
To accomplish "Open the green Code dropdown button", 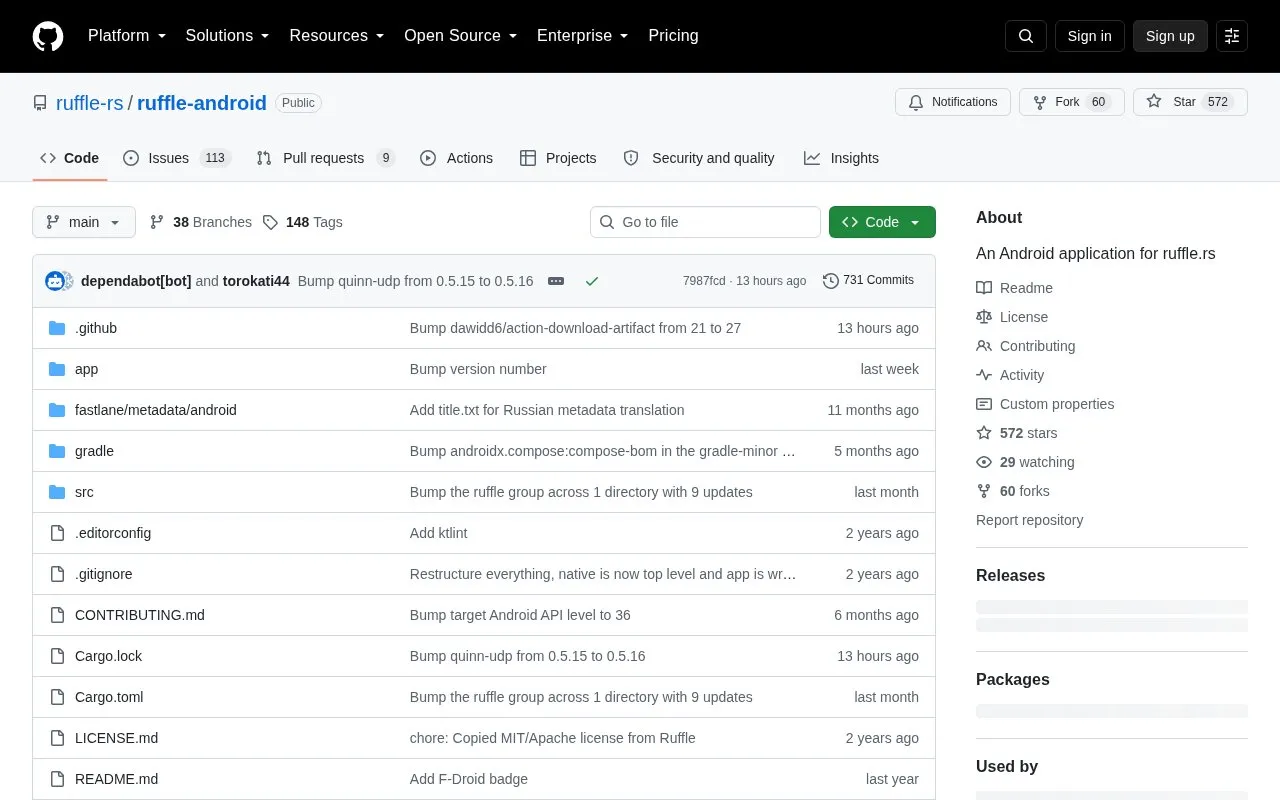I will click(x=882, y=222).
